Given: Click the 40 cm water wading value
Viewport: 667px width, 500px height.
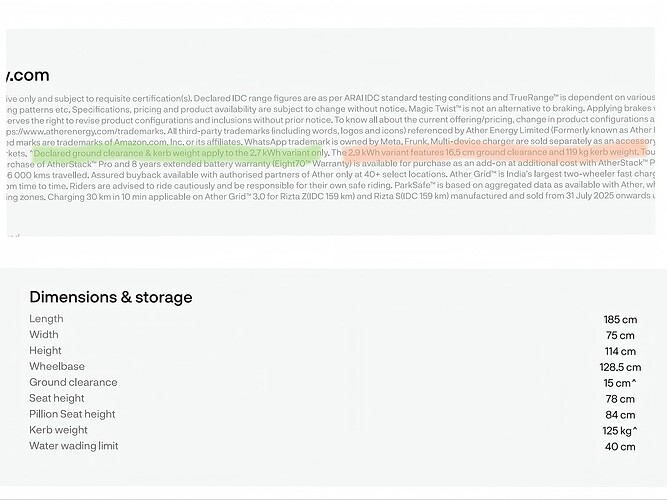Looking at the screenshot, I should pos(620,447).
